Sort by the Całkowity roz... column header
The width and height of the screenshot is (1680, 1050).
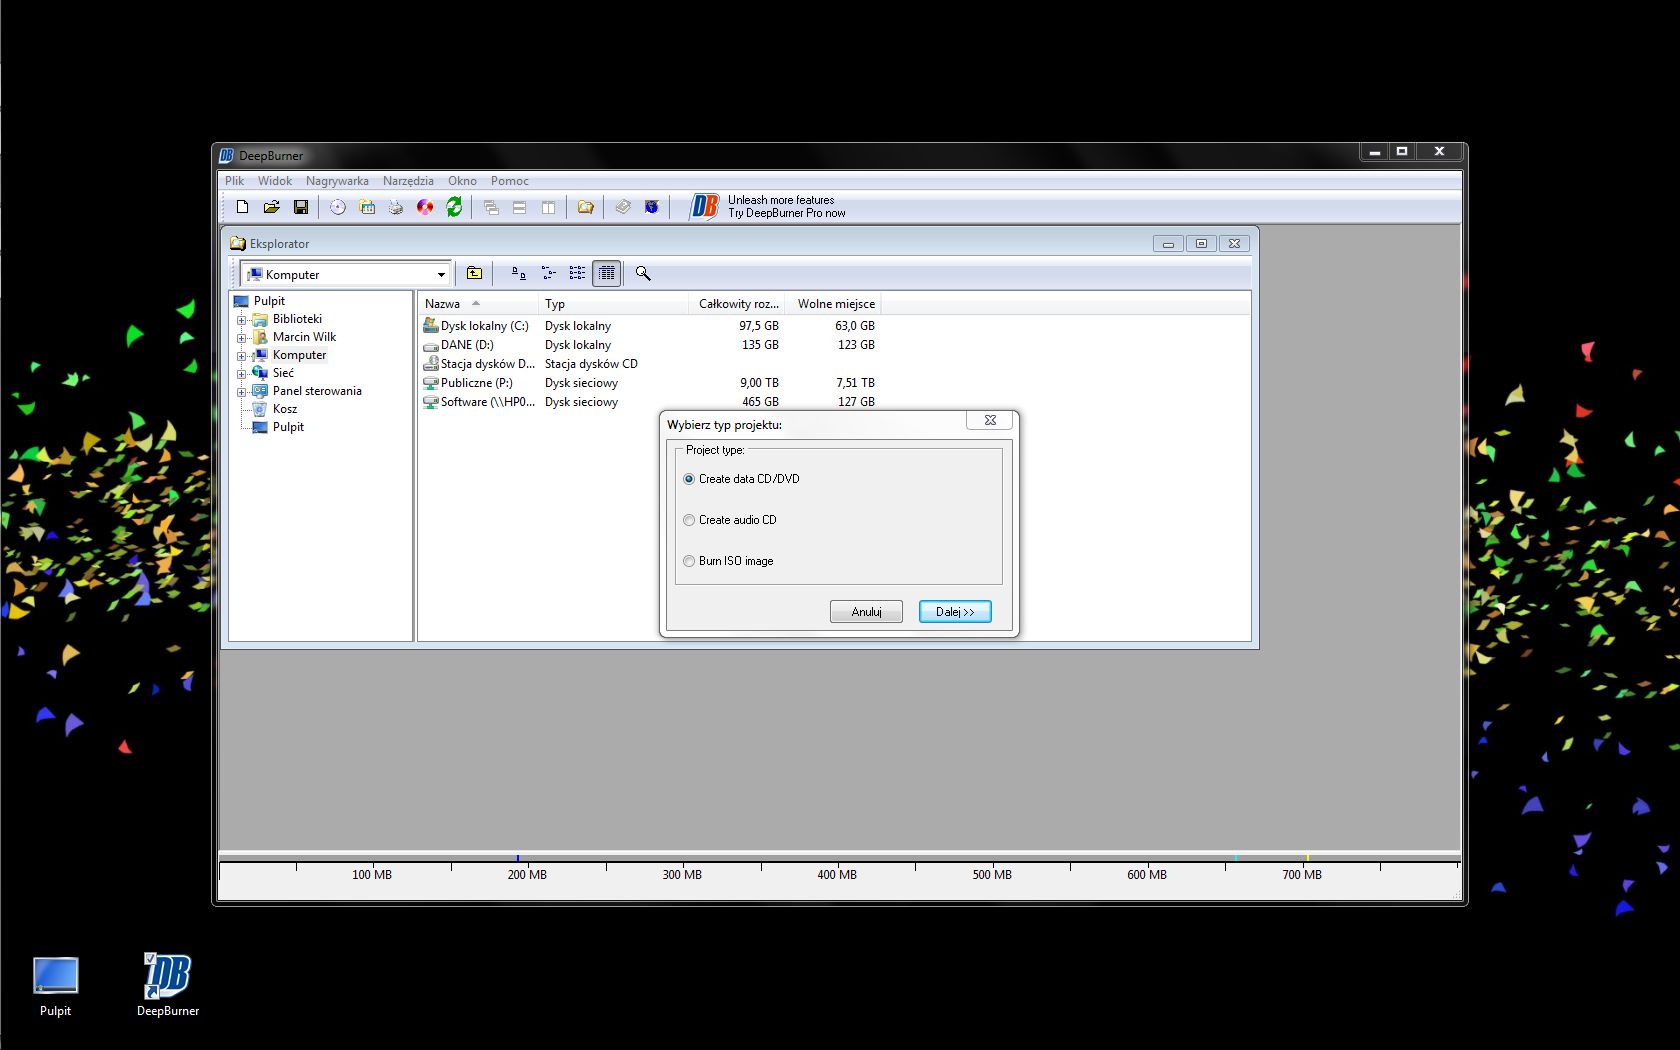click(x=736, y=303)
